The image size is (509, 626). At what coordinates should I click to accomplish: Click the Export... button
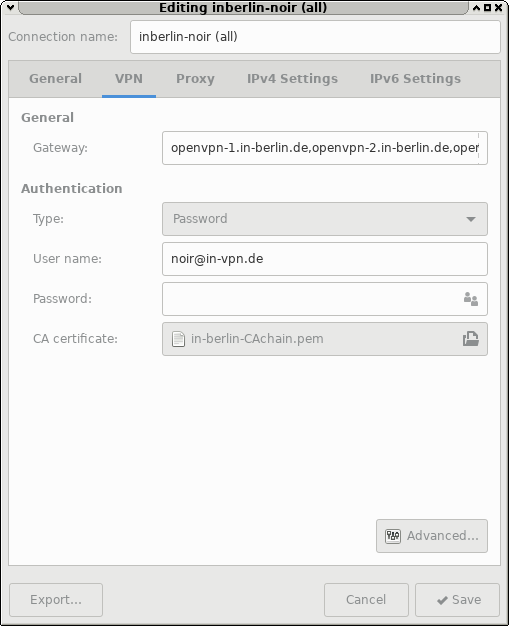pyautogui.click(x=56, y=600)
